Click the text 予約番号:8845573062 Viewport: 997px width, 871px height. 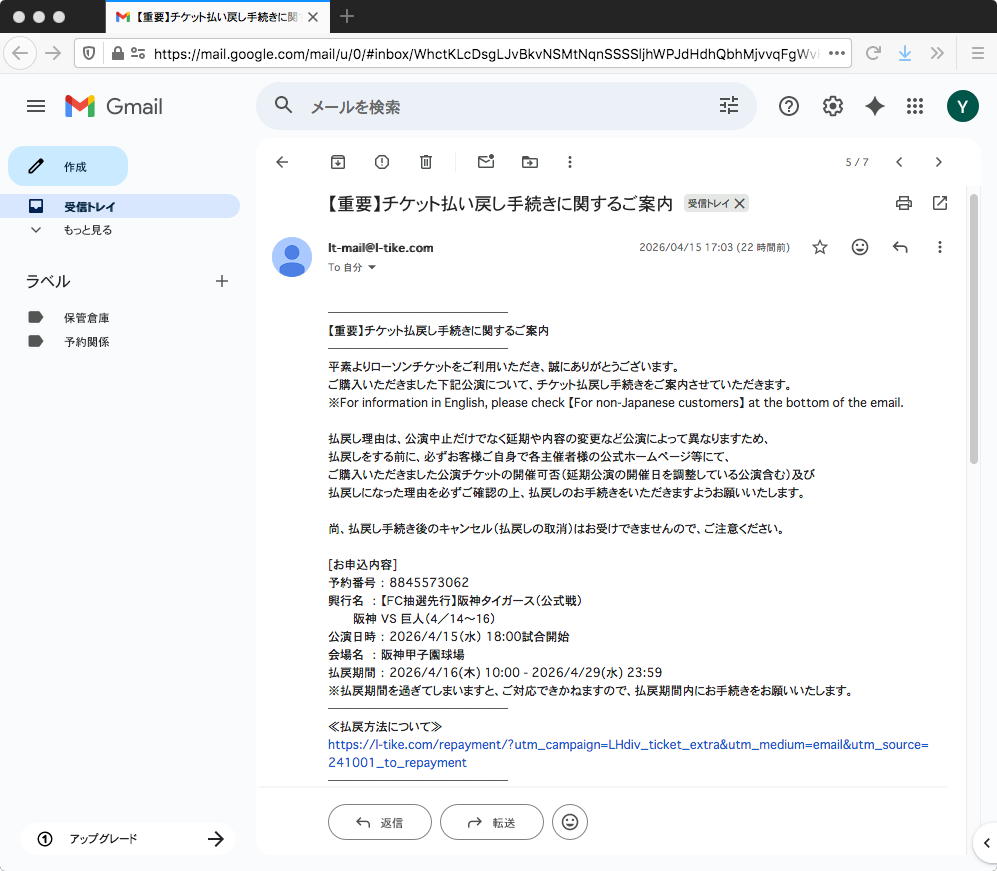399,583
